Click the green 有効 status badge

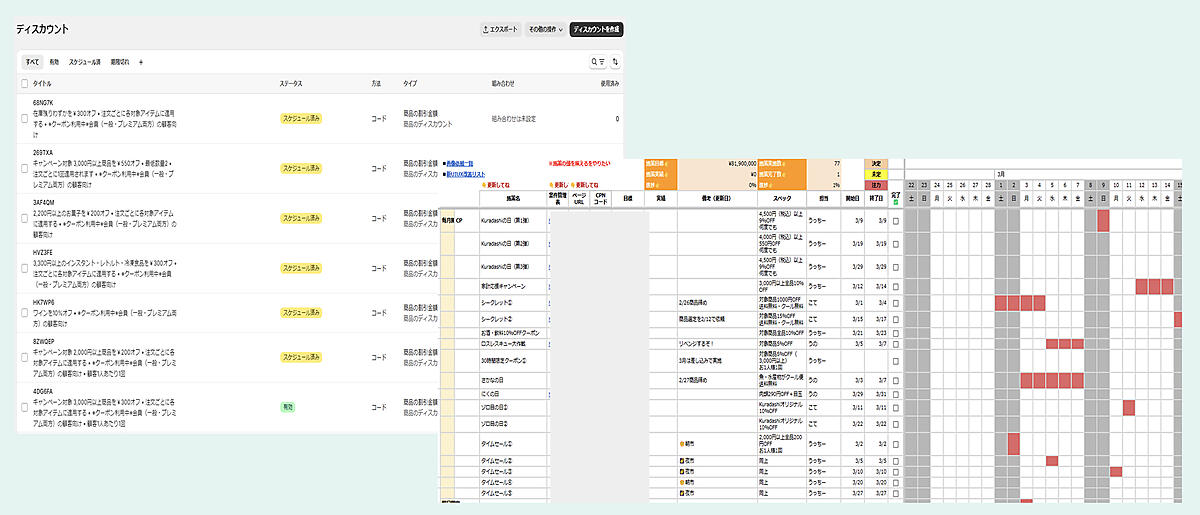[286, 407]
